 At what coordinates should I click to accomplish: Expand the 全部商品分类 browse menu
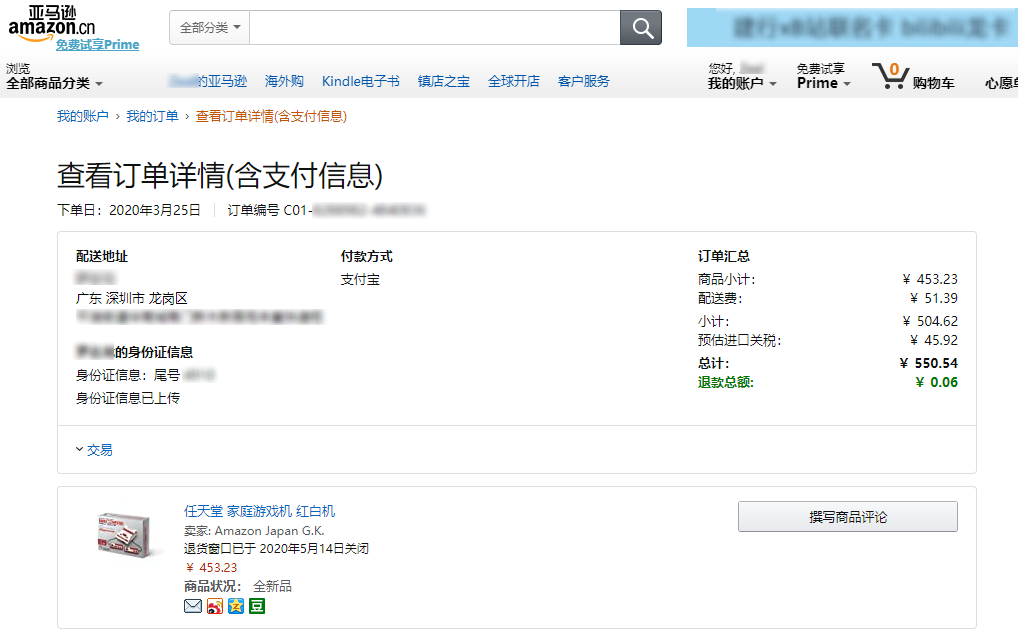tap(55, 83)
